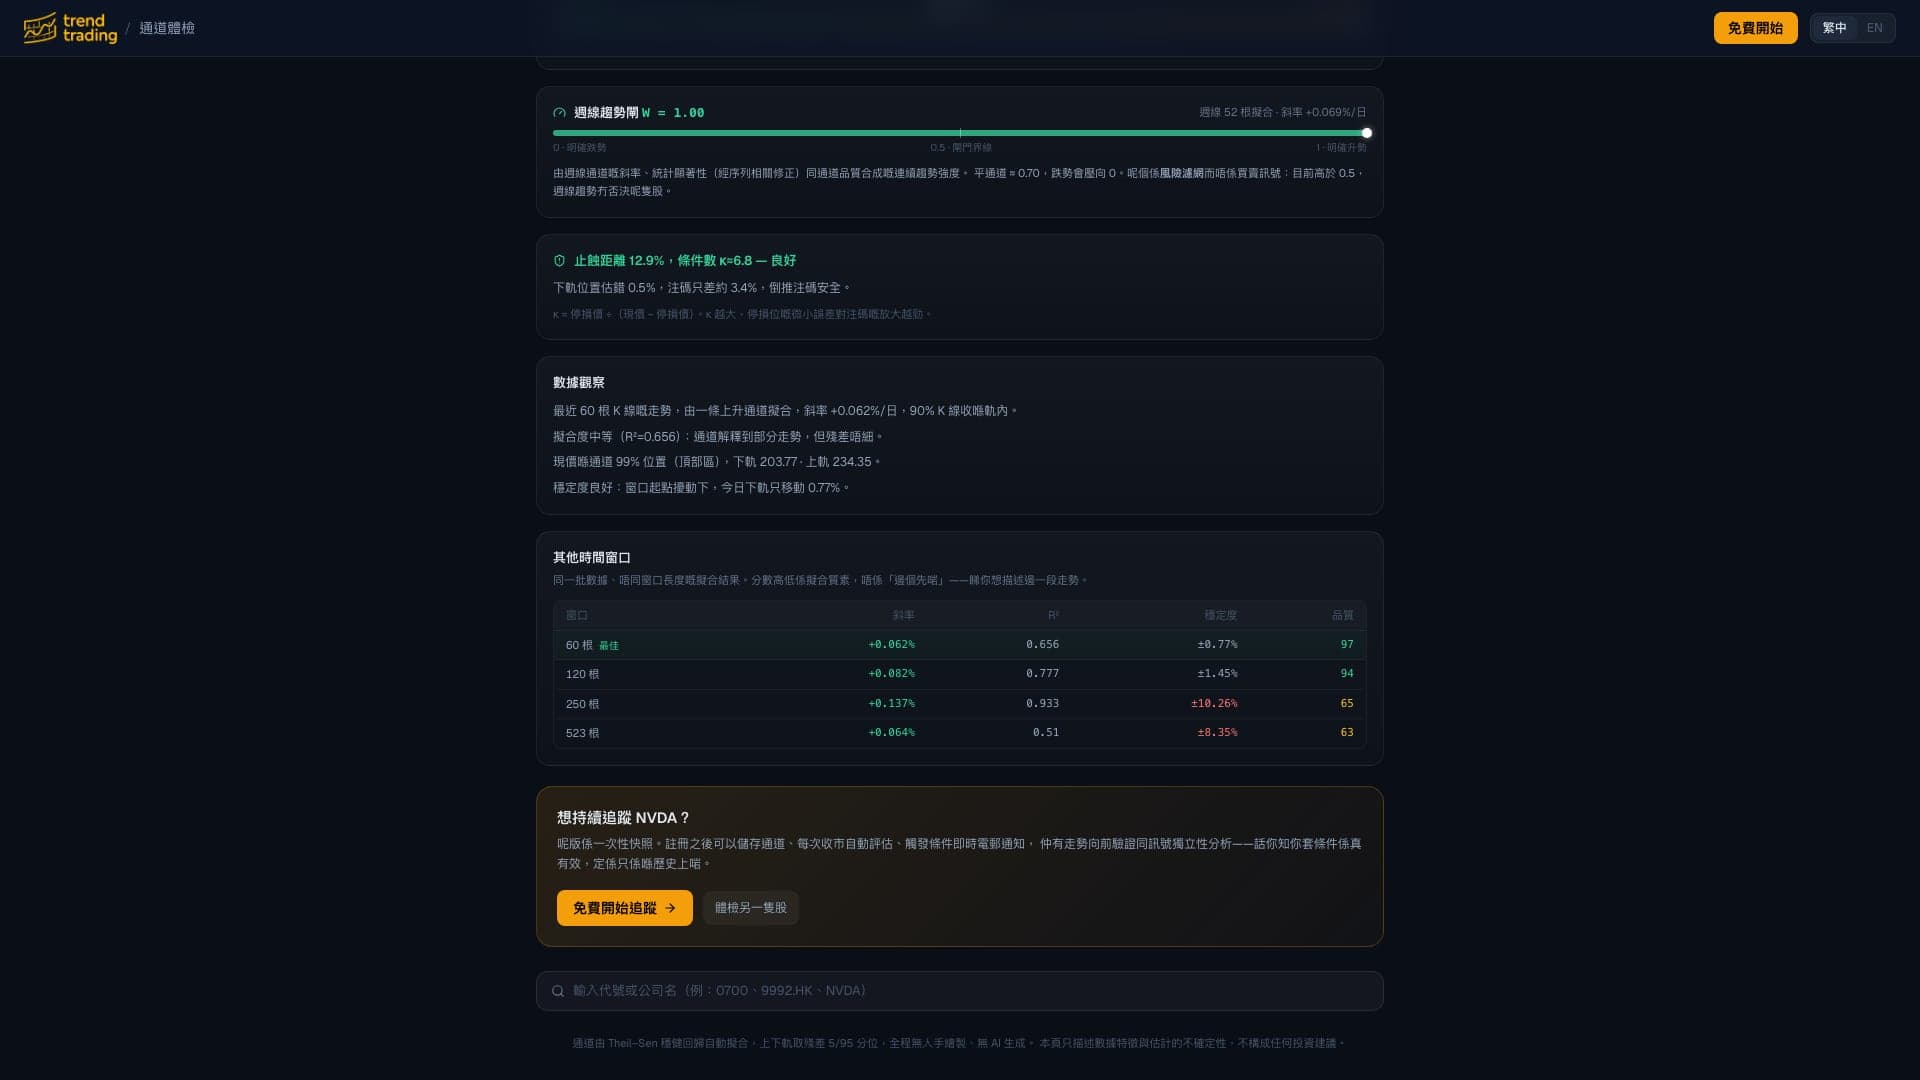This screenshot has width=1920, height=1080.
Task: Click quality score 65
Action: tap(1347, 704)
